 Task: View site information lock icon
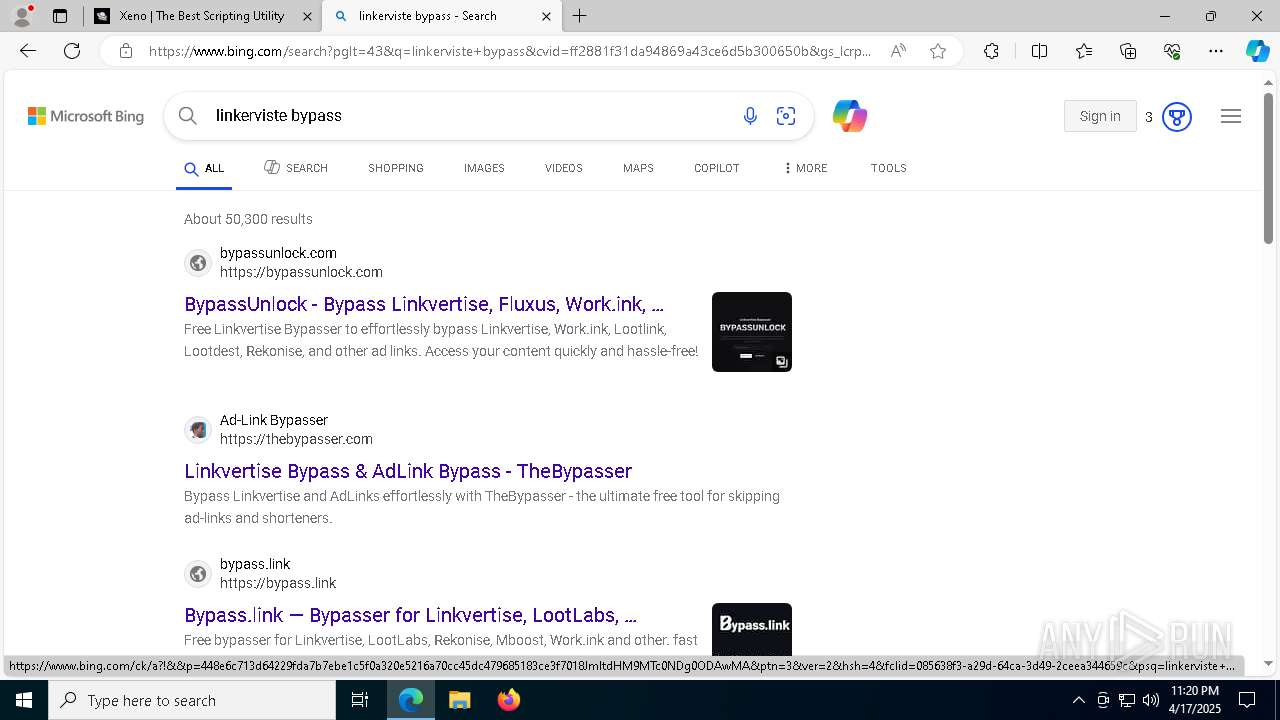125,51
